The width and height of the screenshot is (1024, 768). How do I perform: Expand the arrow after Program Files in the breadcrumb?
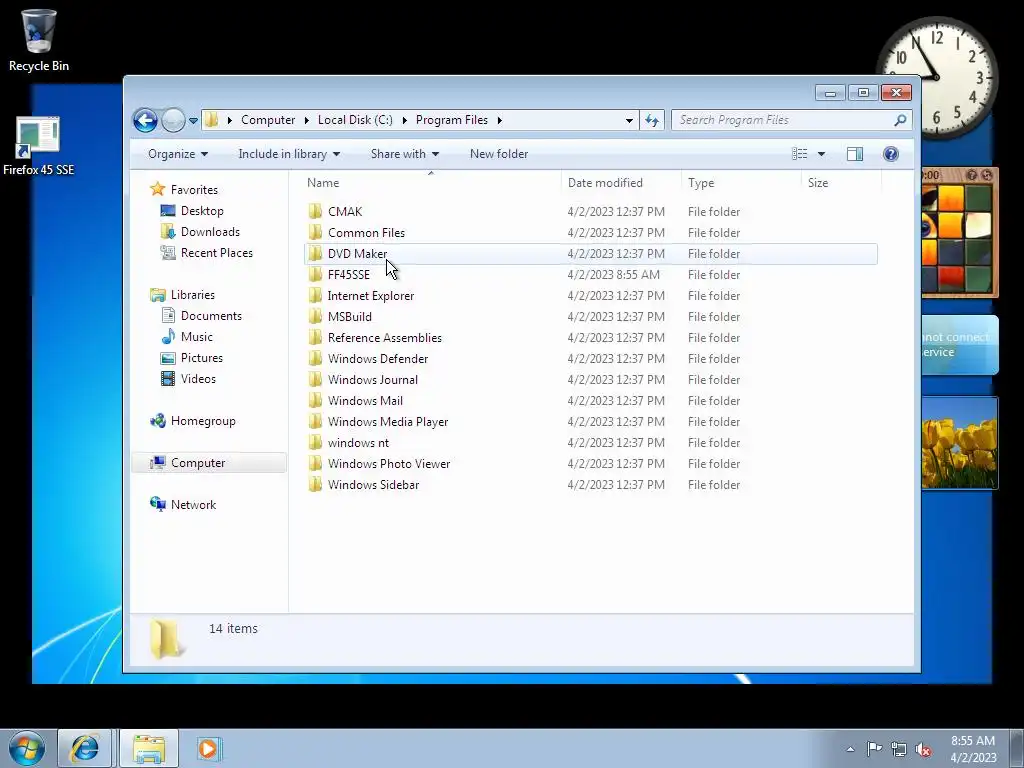[500, 120]
